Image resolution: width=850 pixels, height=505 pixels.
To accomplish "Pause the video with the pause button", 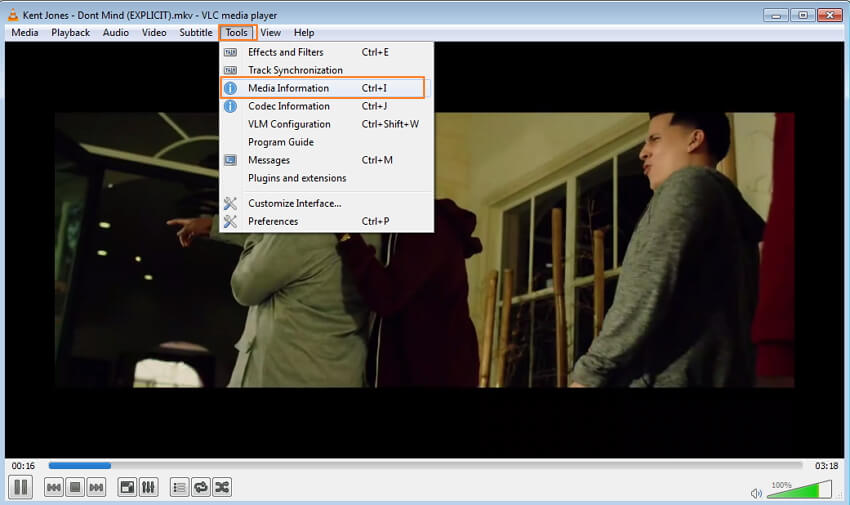I will (21, 487).
